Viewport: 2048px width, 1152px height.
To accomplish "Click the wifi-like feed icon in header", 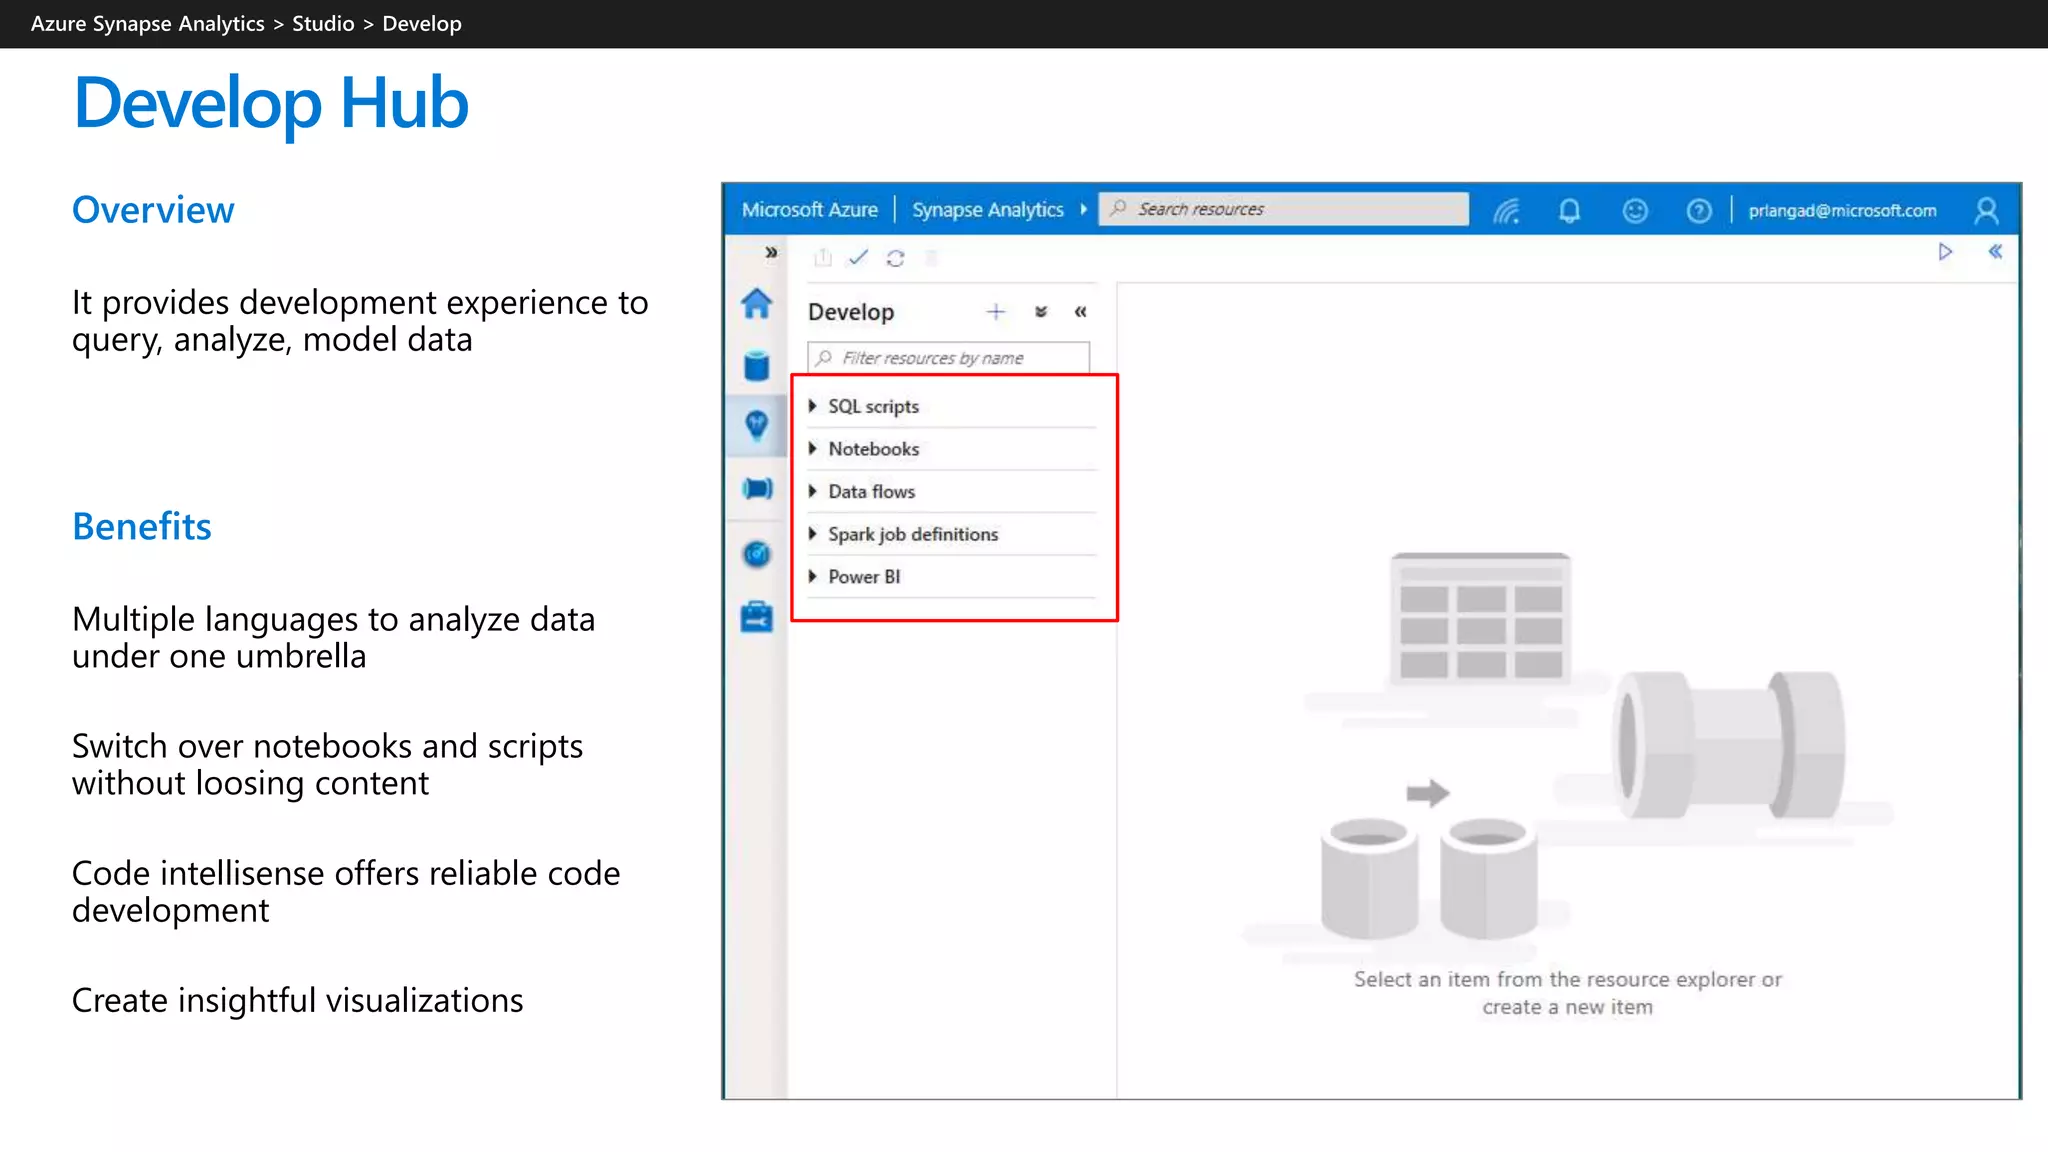I will pyautogui.click(x=1506, y=211).
